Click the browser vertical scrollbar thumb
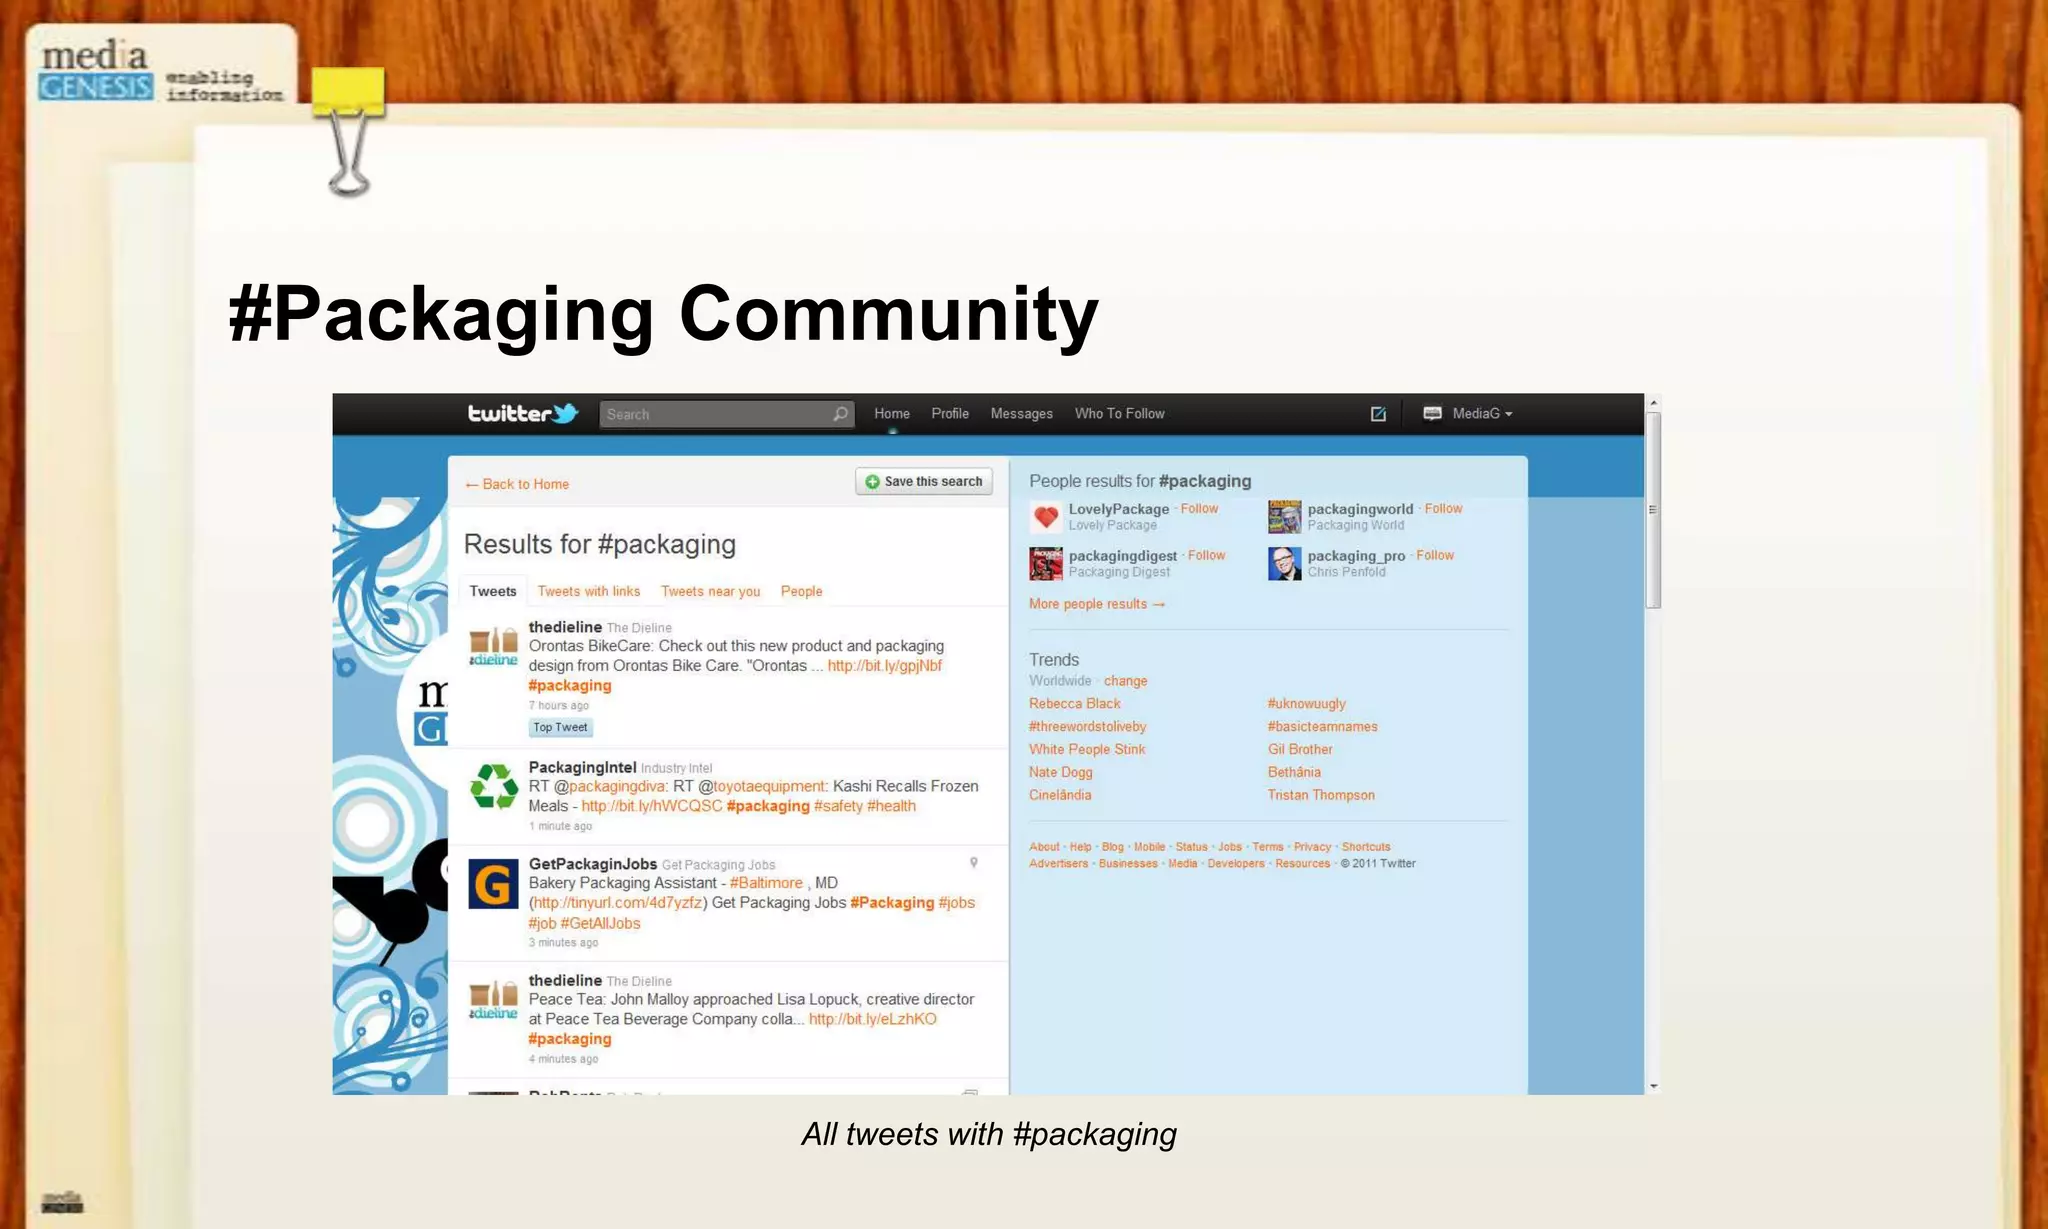The height and width of the screenshot is (1229, 2048). pyautogui.click(x=1653, y=510)
